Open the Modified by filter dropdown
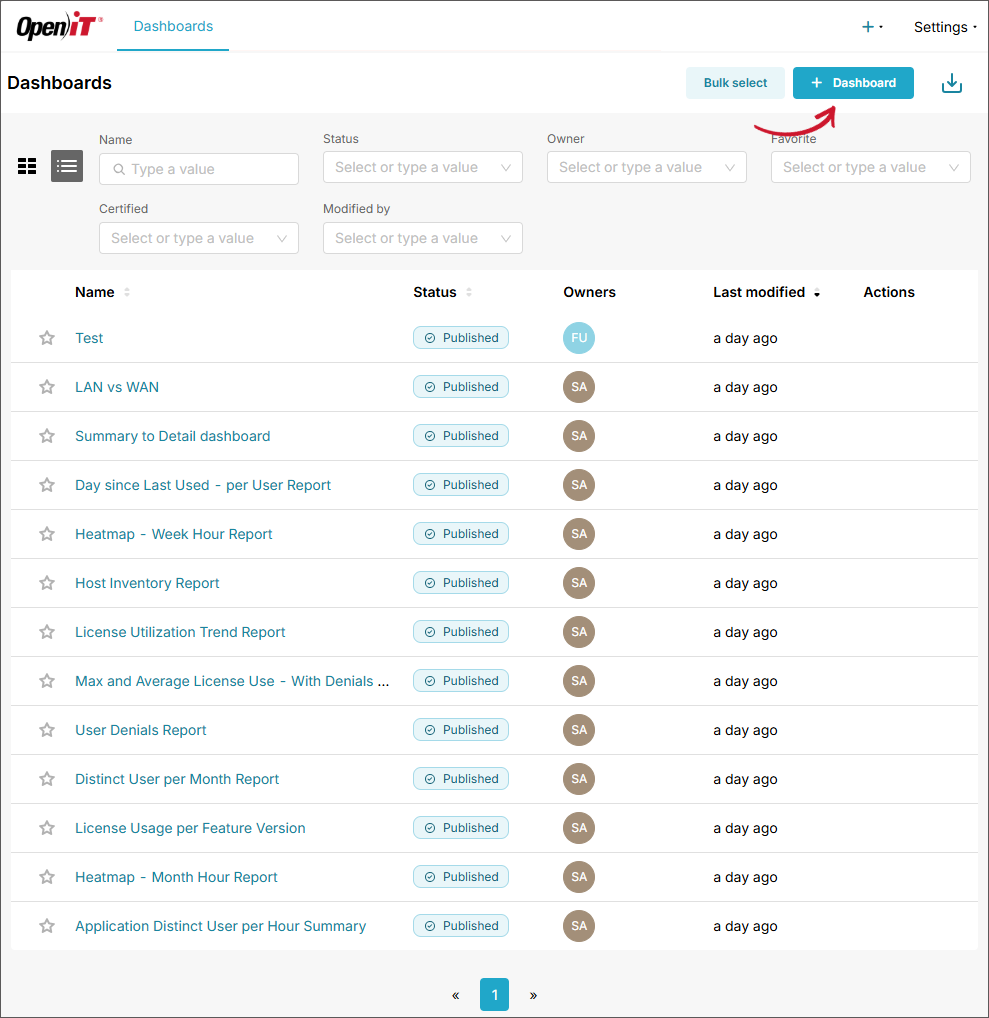Viewport: 989px width, 1018px height. click(x=423, y=238)
